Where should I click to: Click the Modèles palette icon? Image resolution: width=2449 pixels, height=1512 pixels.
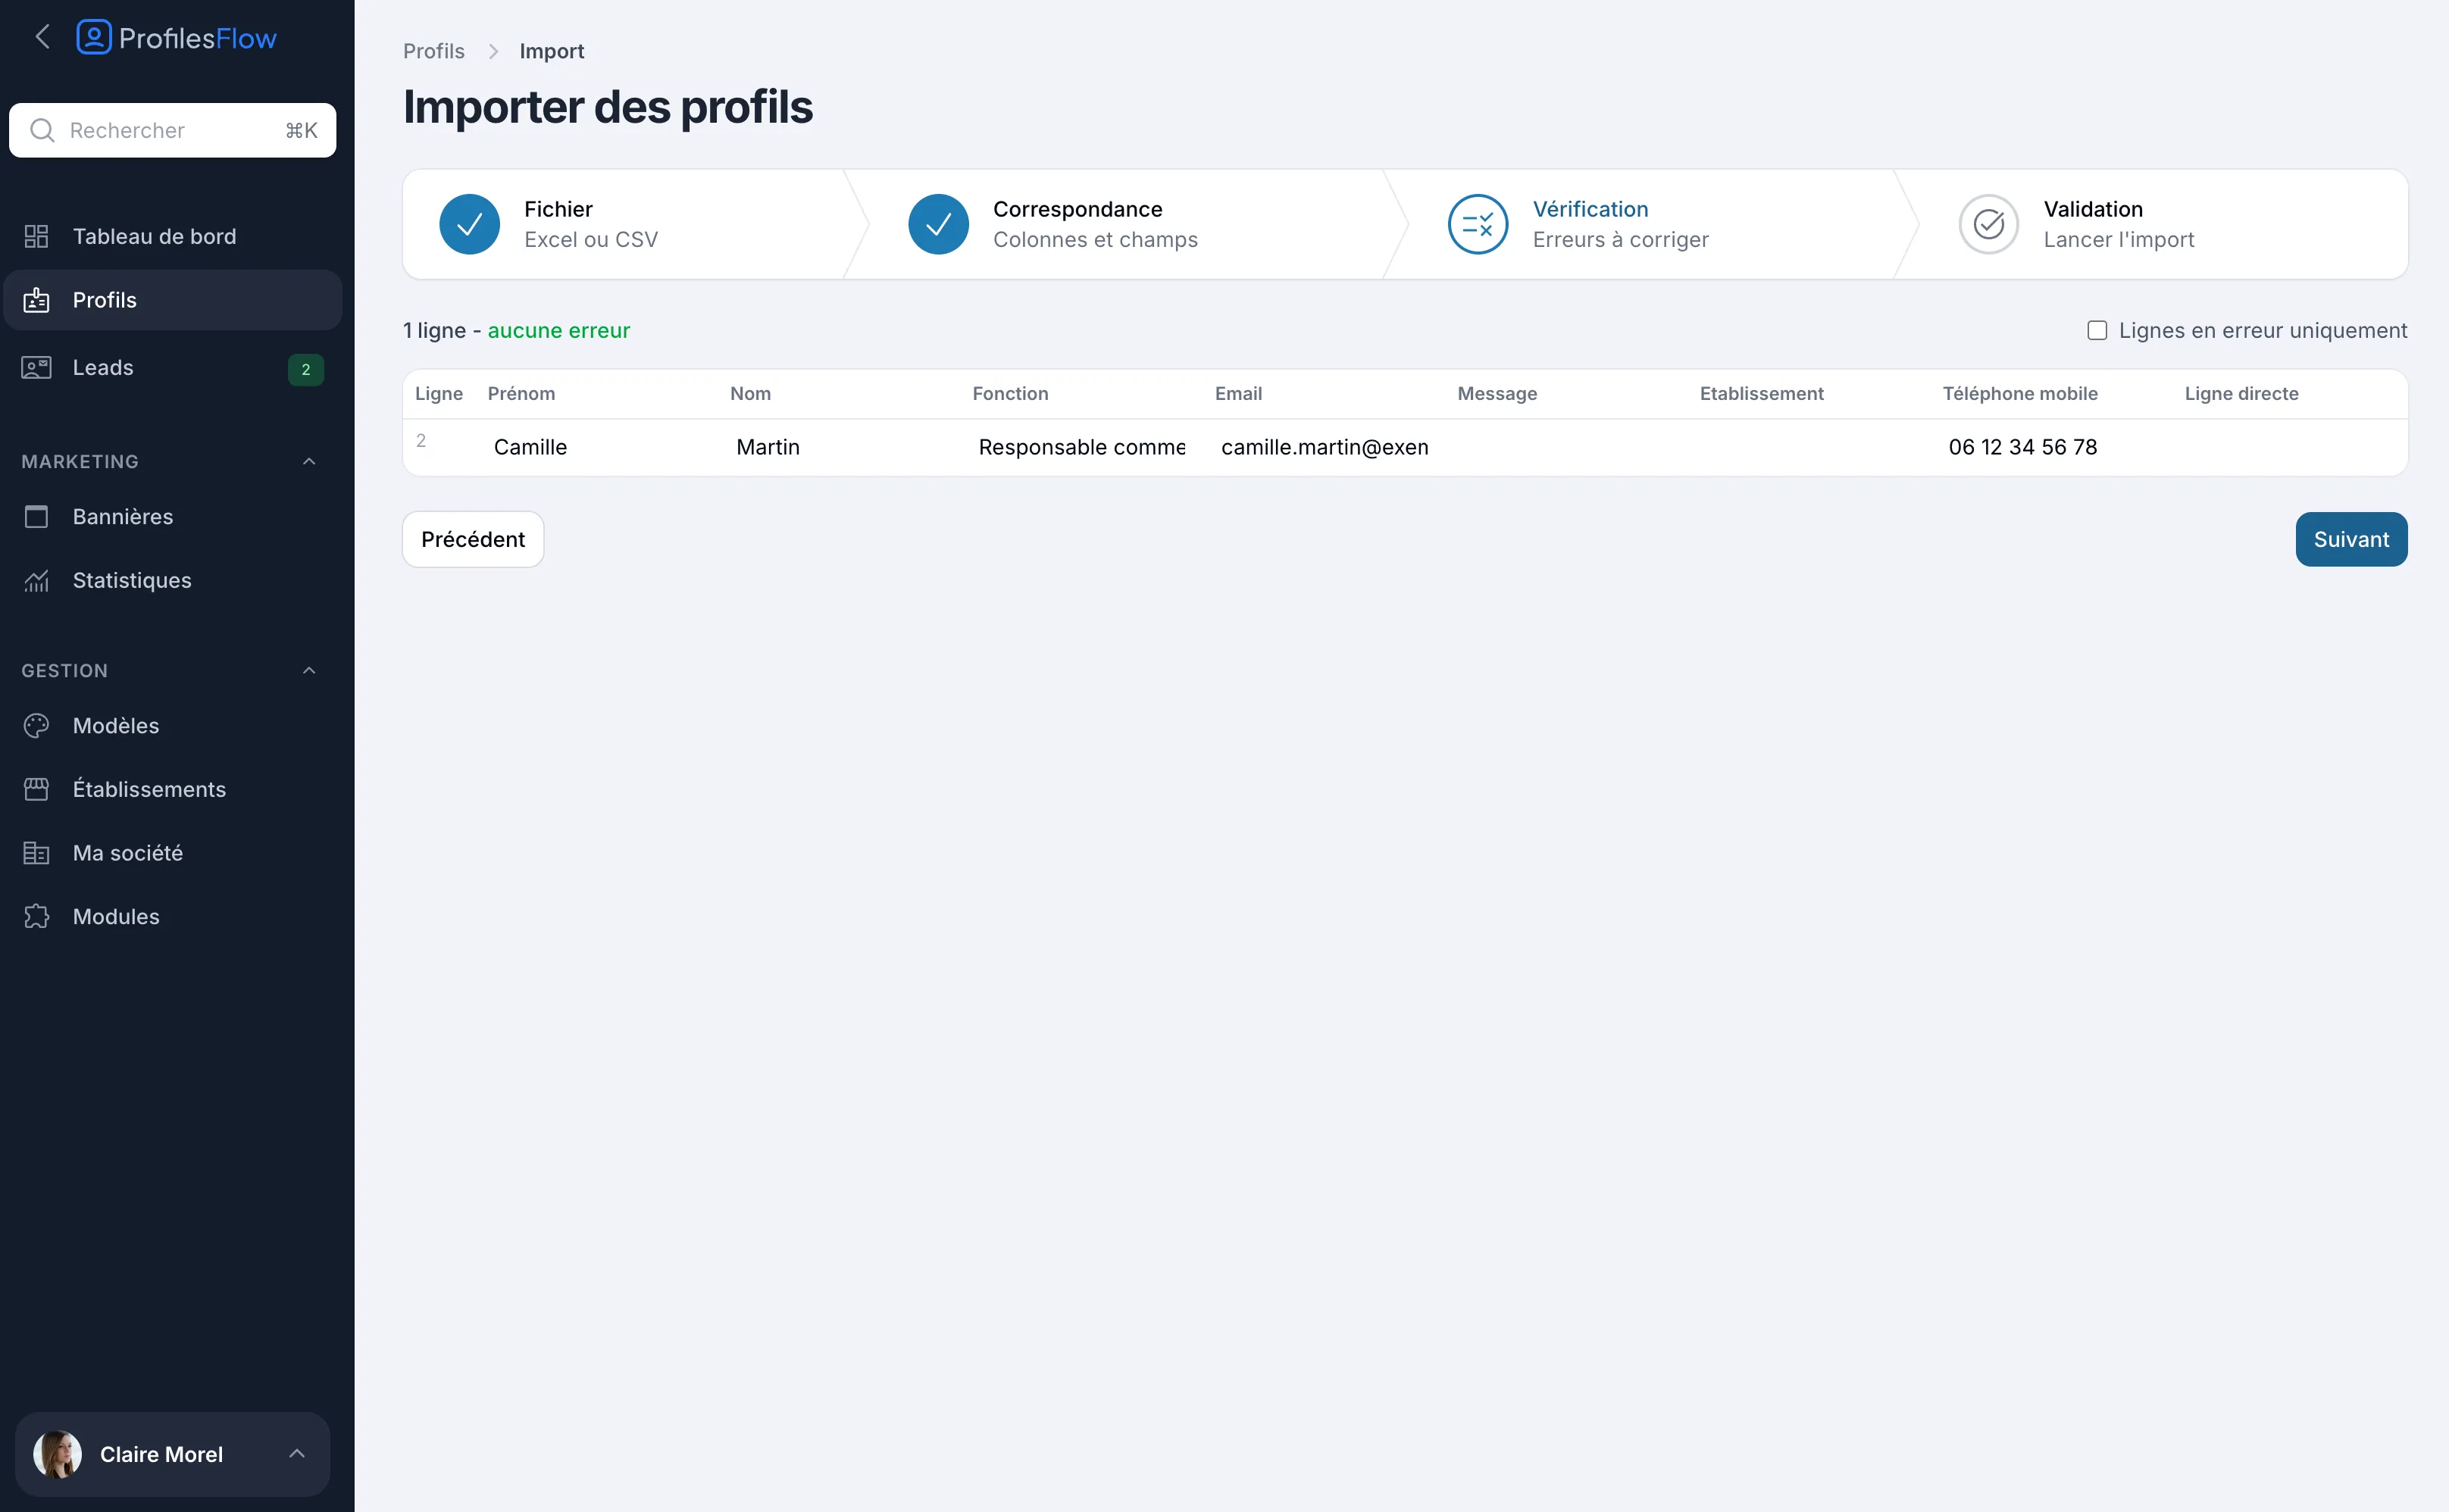coord(36,726)
